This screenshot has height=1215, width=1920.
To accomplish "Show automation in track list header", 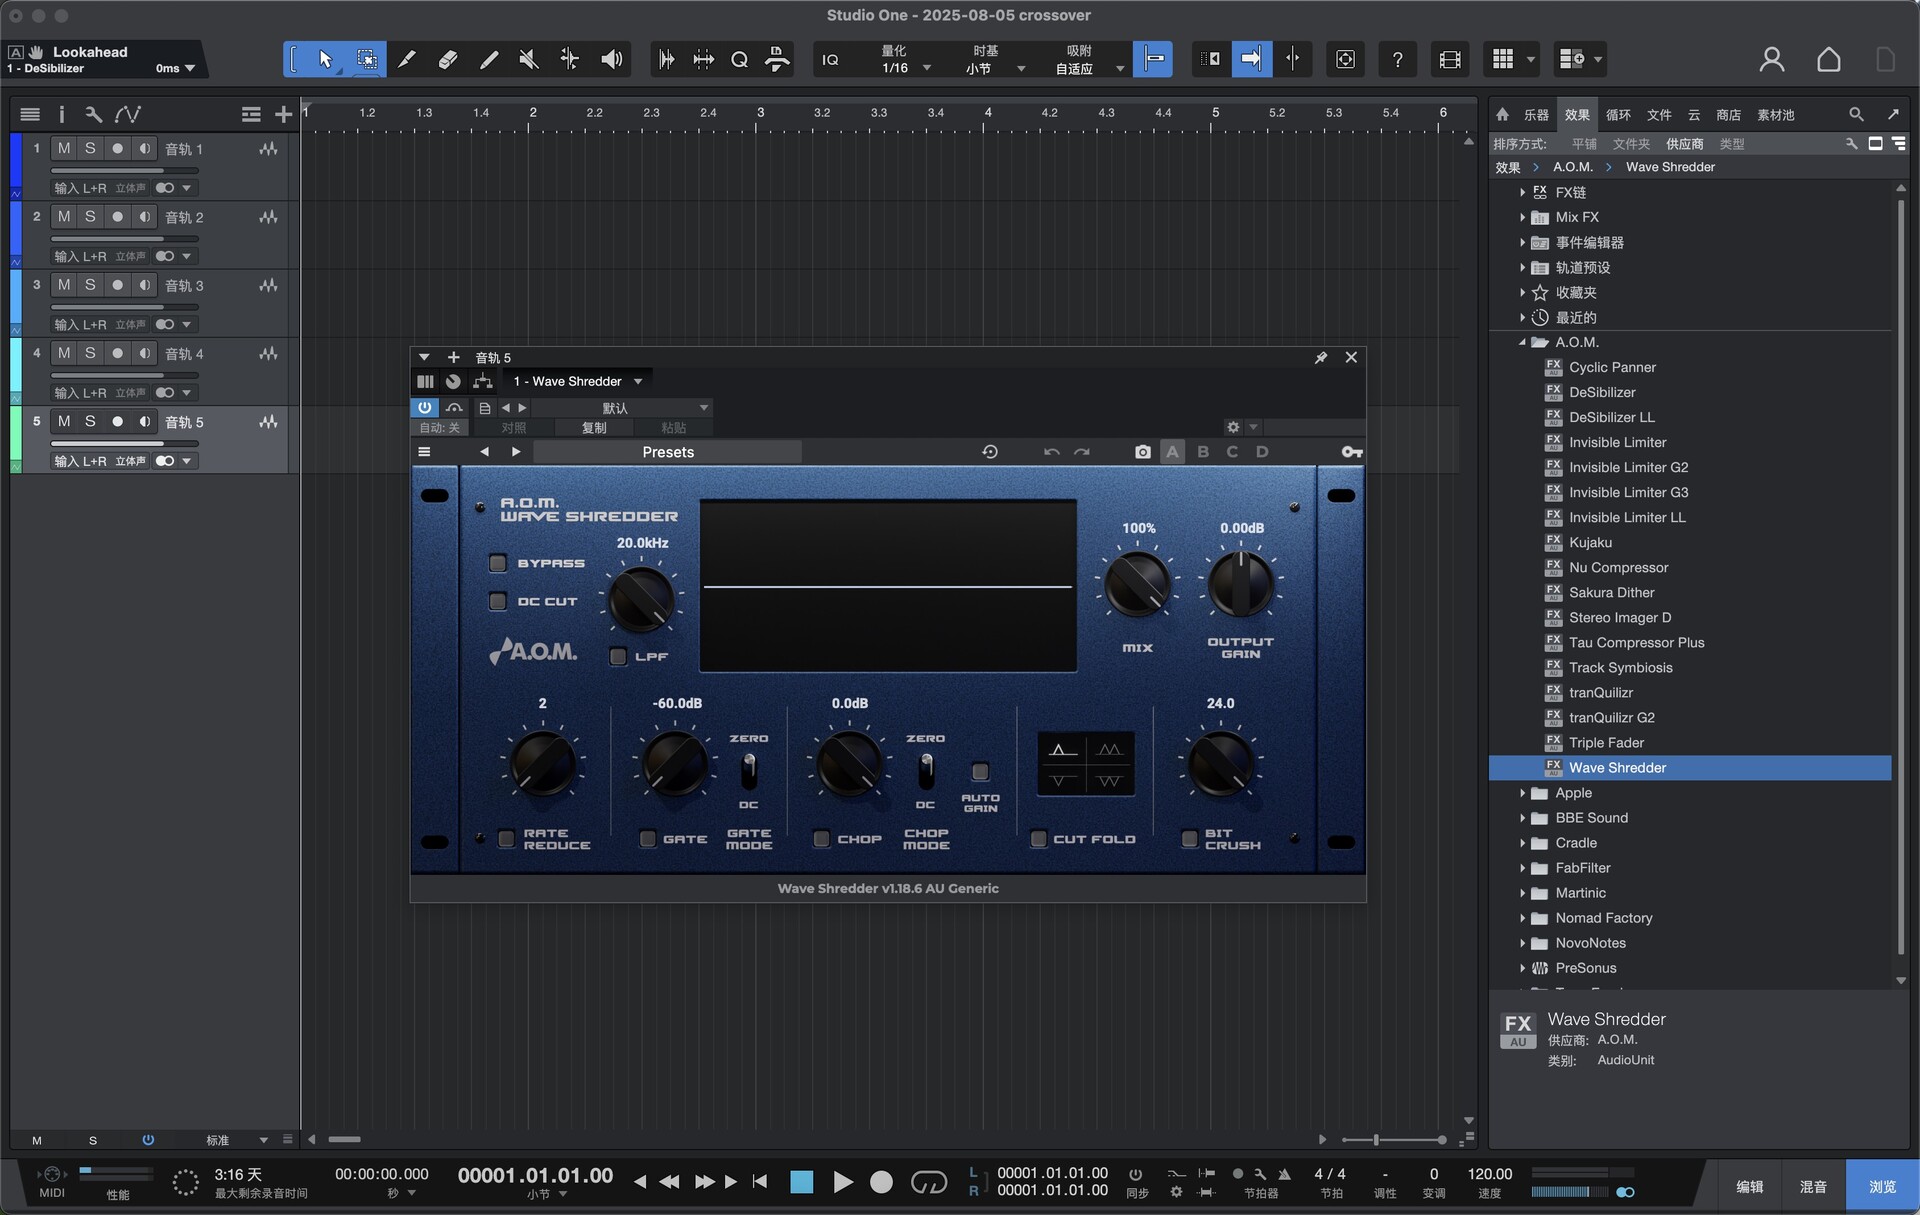I will [127, 115].
